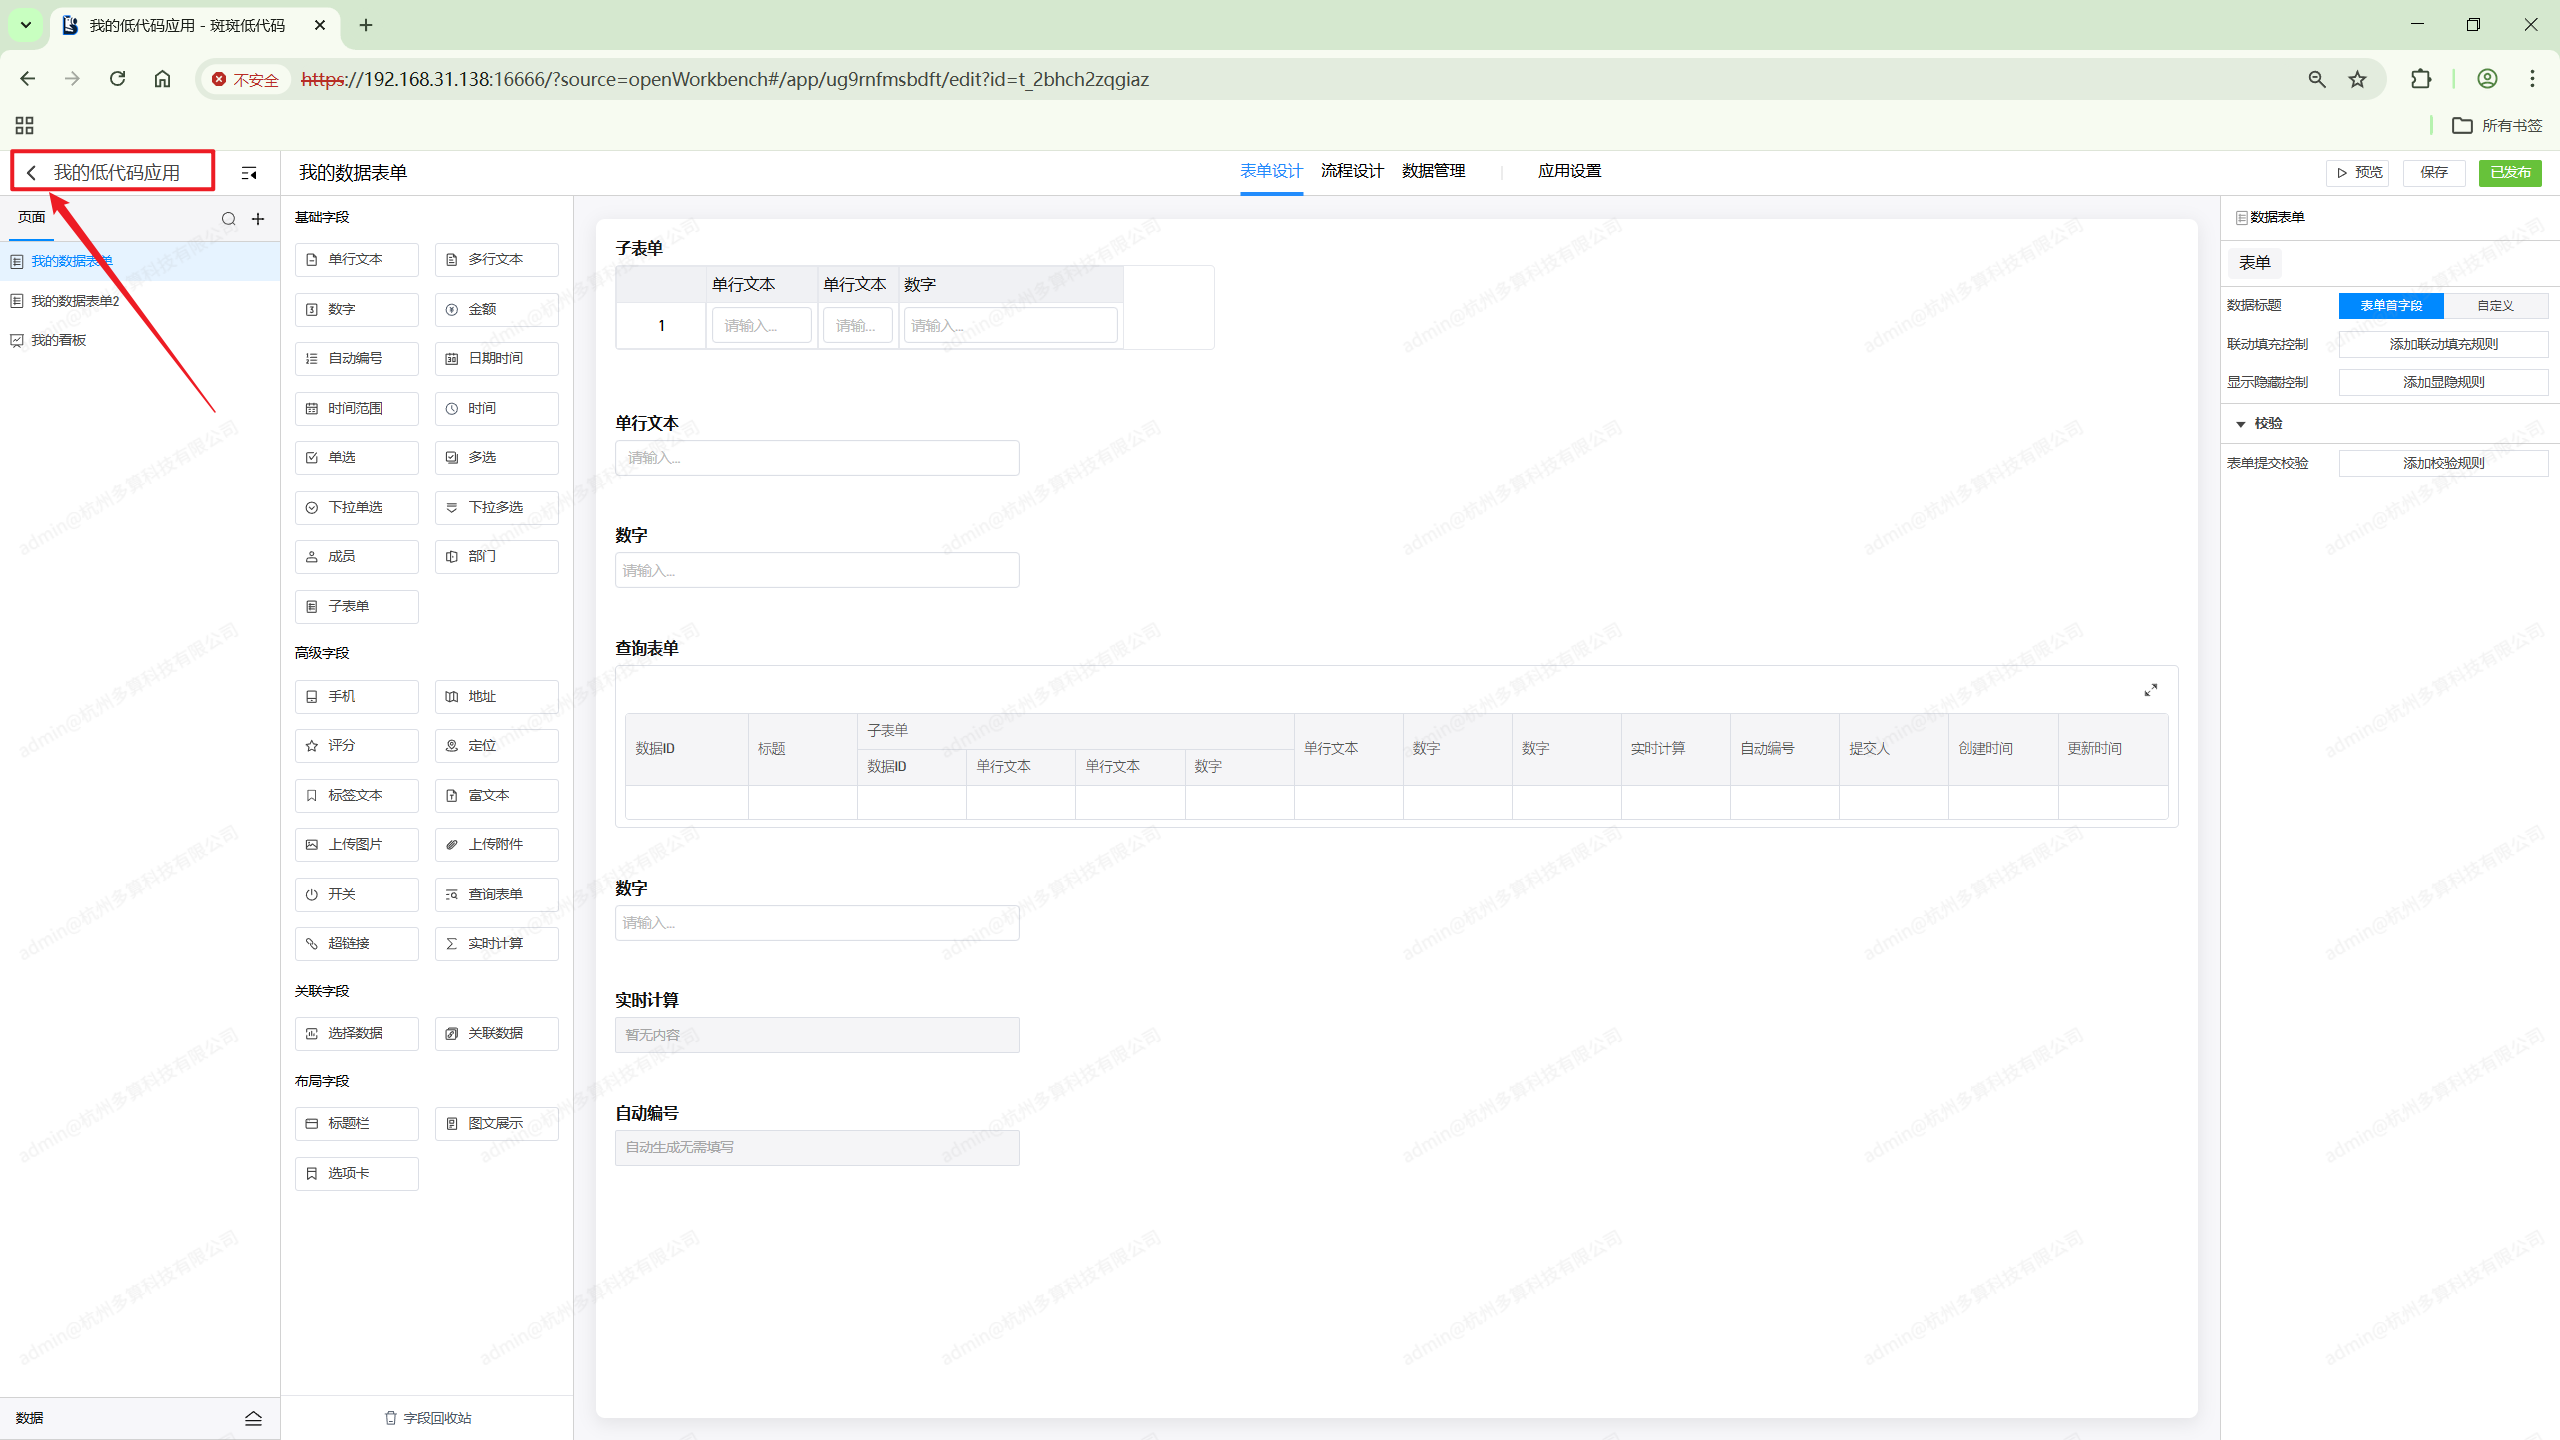Open the 数据管理 tab

(x=1432, y=171)
